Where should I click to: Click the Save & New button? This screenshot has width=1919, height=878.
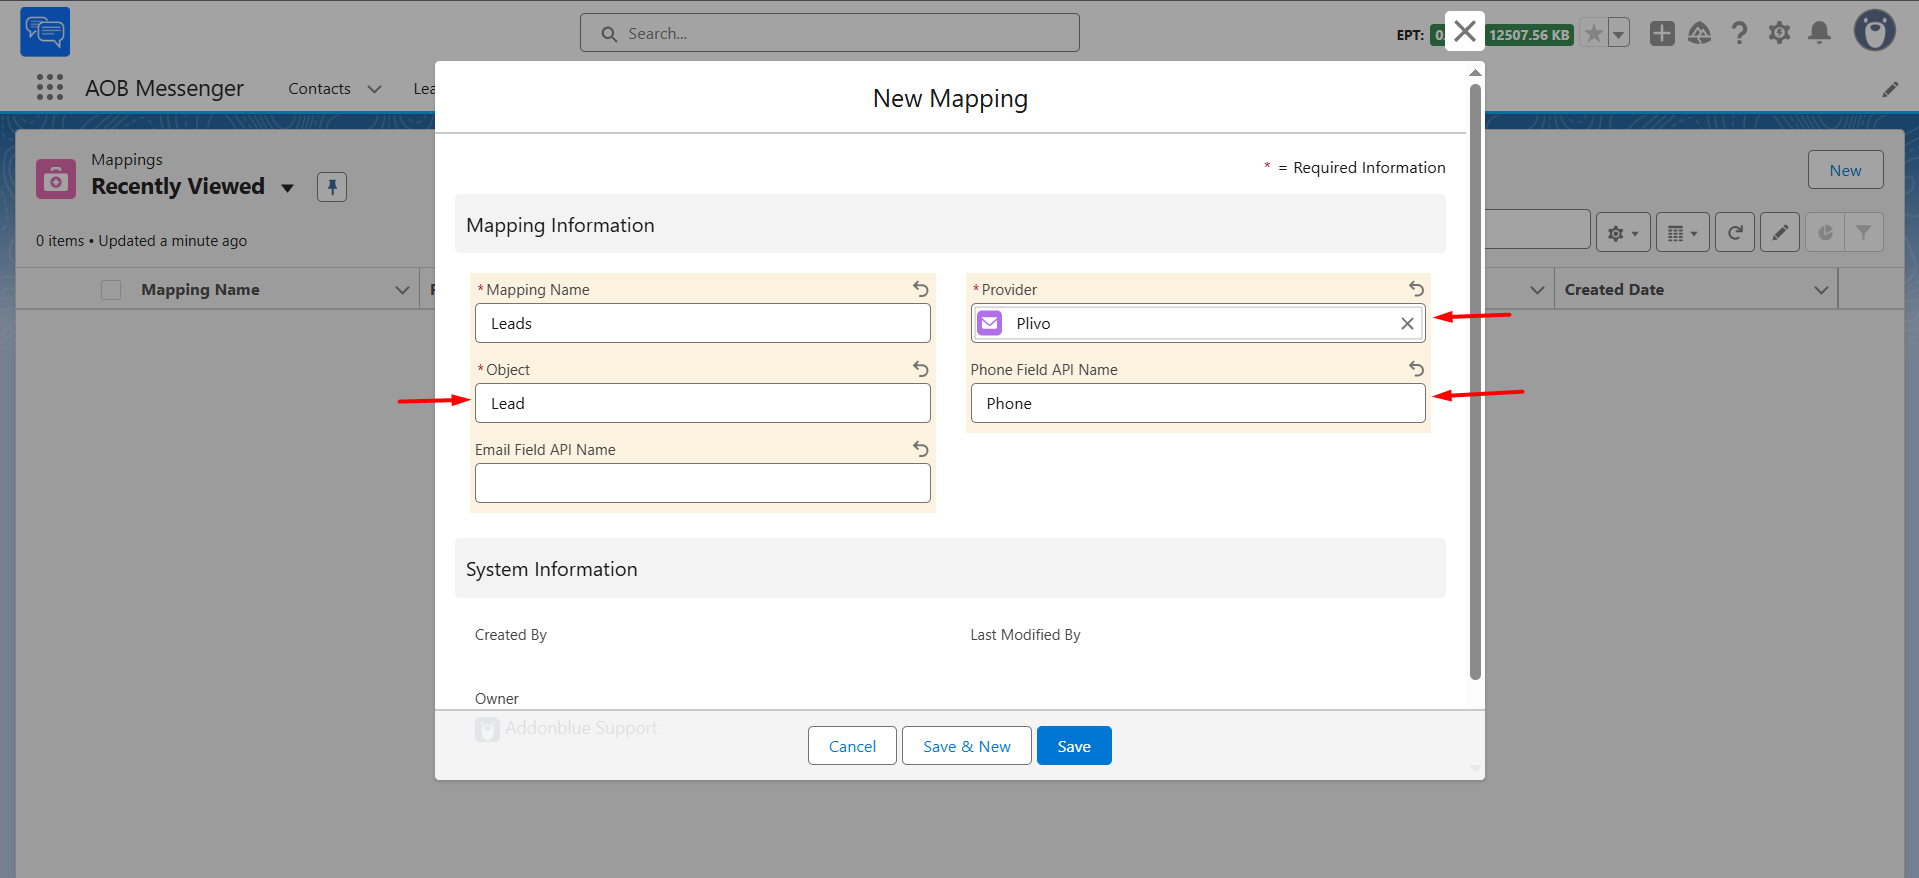tap(967, 746)
